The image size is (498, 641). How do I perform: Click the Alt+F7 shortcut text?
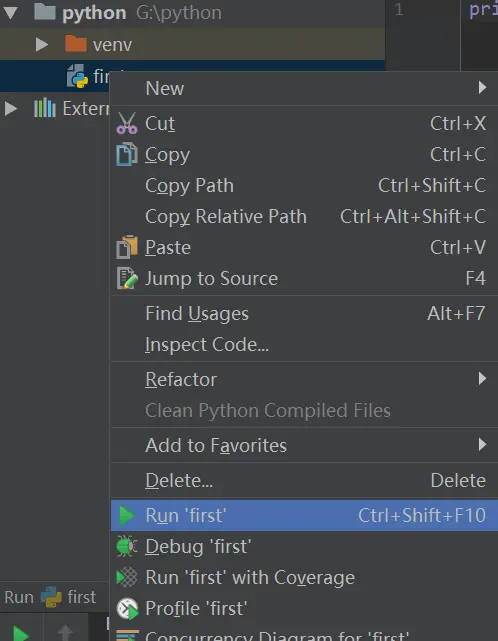pyautogui.click(x=456, y=314)
